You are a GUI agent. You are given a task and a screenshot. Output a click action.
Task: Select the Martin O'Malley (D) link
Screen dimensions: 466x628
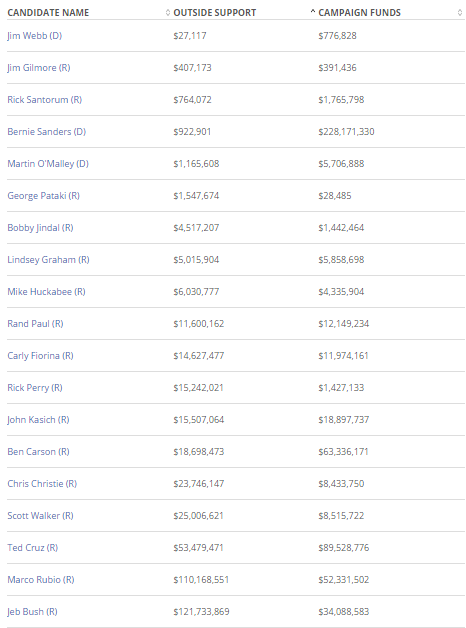pyautogui.click(x=48, y=164)
